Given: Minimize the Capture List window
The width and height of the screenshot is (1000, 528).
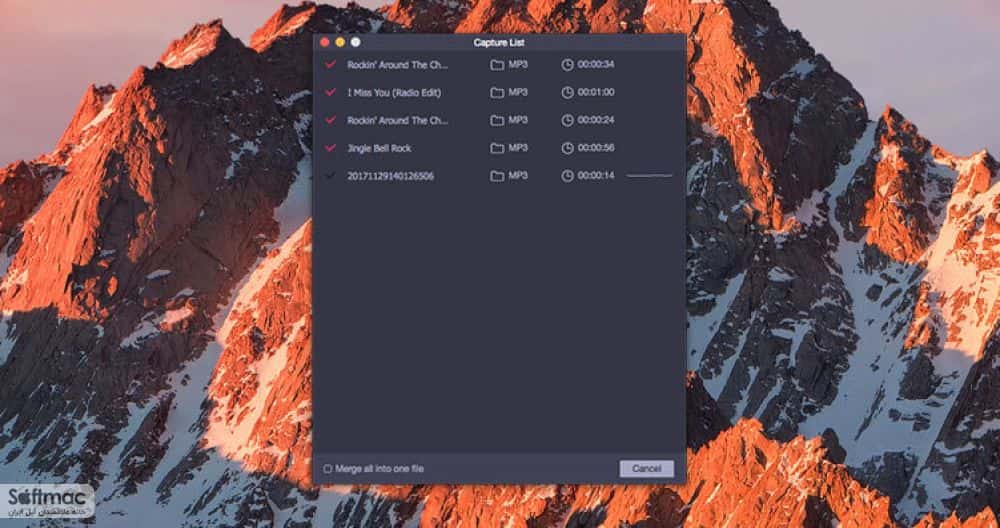Looking at the screenshot, I should tap(340, 42).
